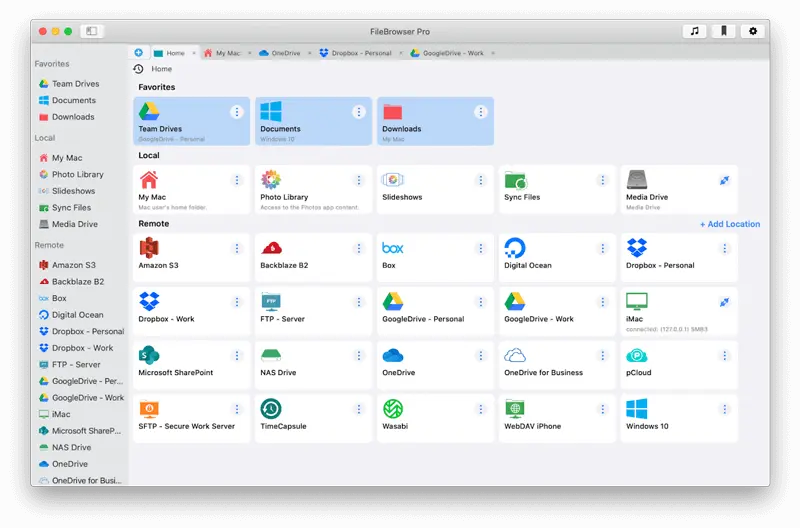Open the NAS Drive card
Viewport: 800px width, 528px height.
(x=313, y=365)
